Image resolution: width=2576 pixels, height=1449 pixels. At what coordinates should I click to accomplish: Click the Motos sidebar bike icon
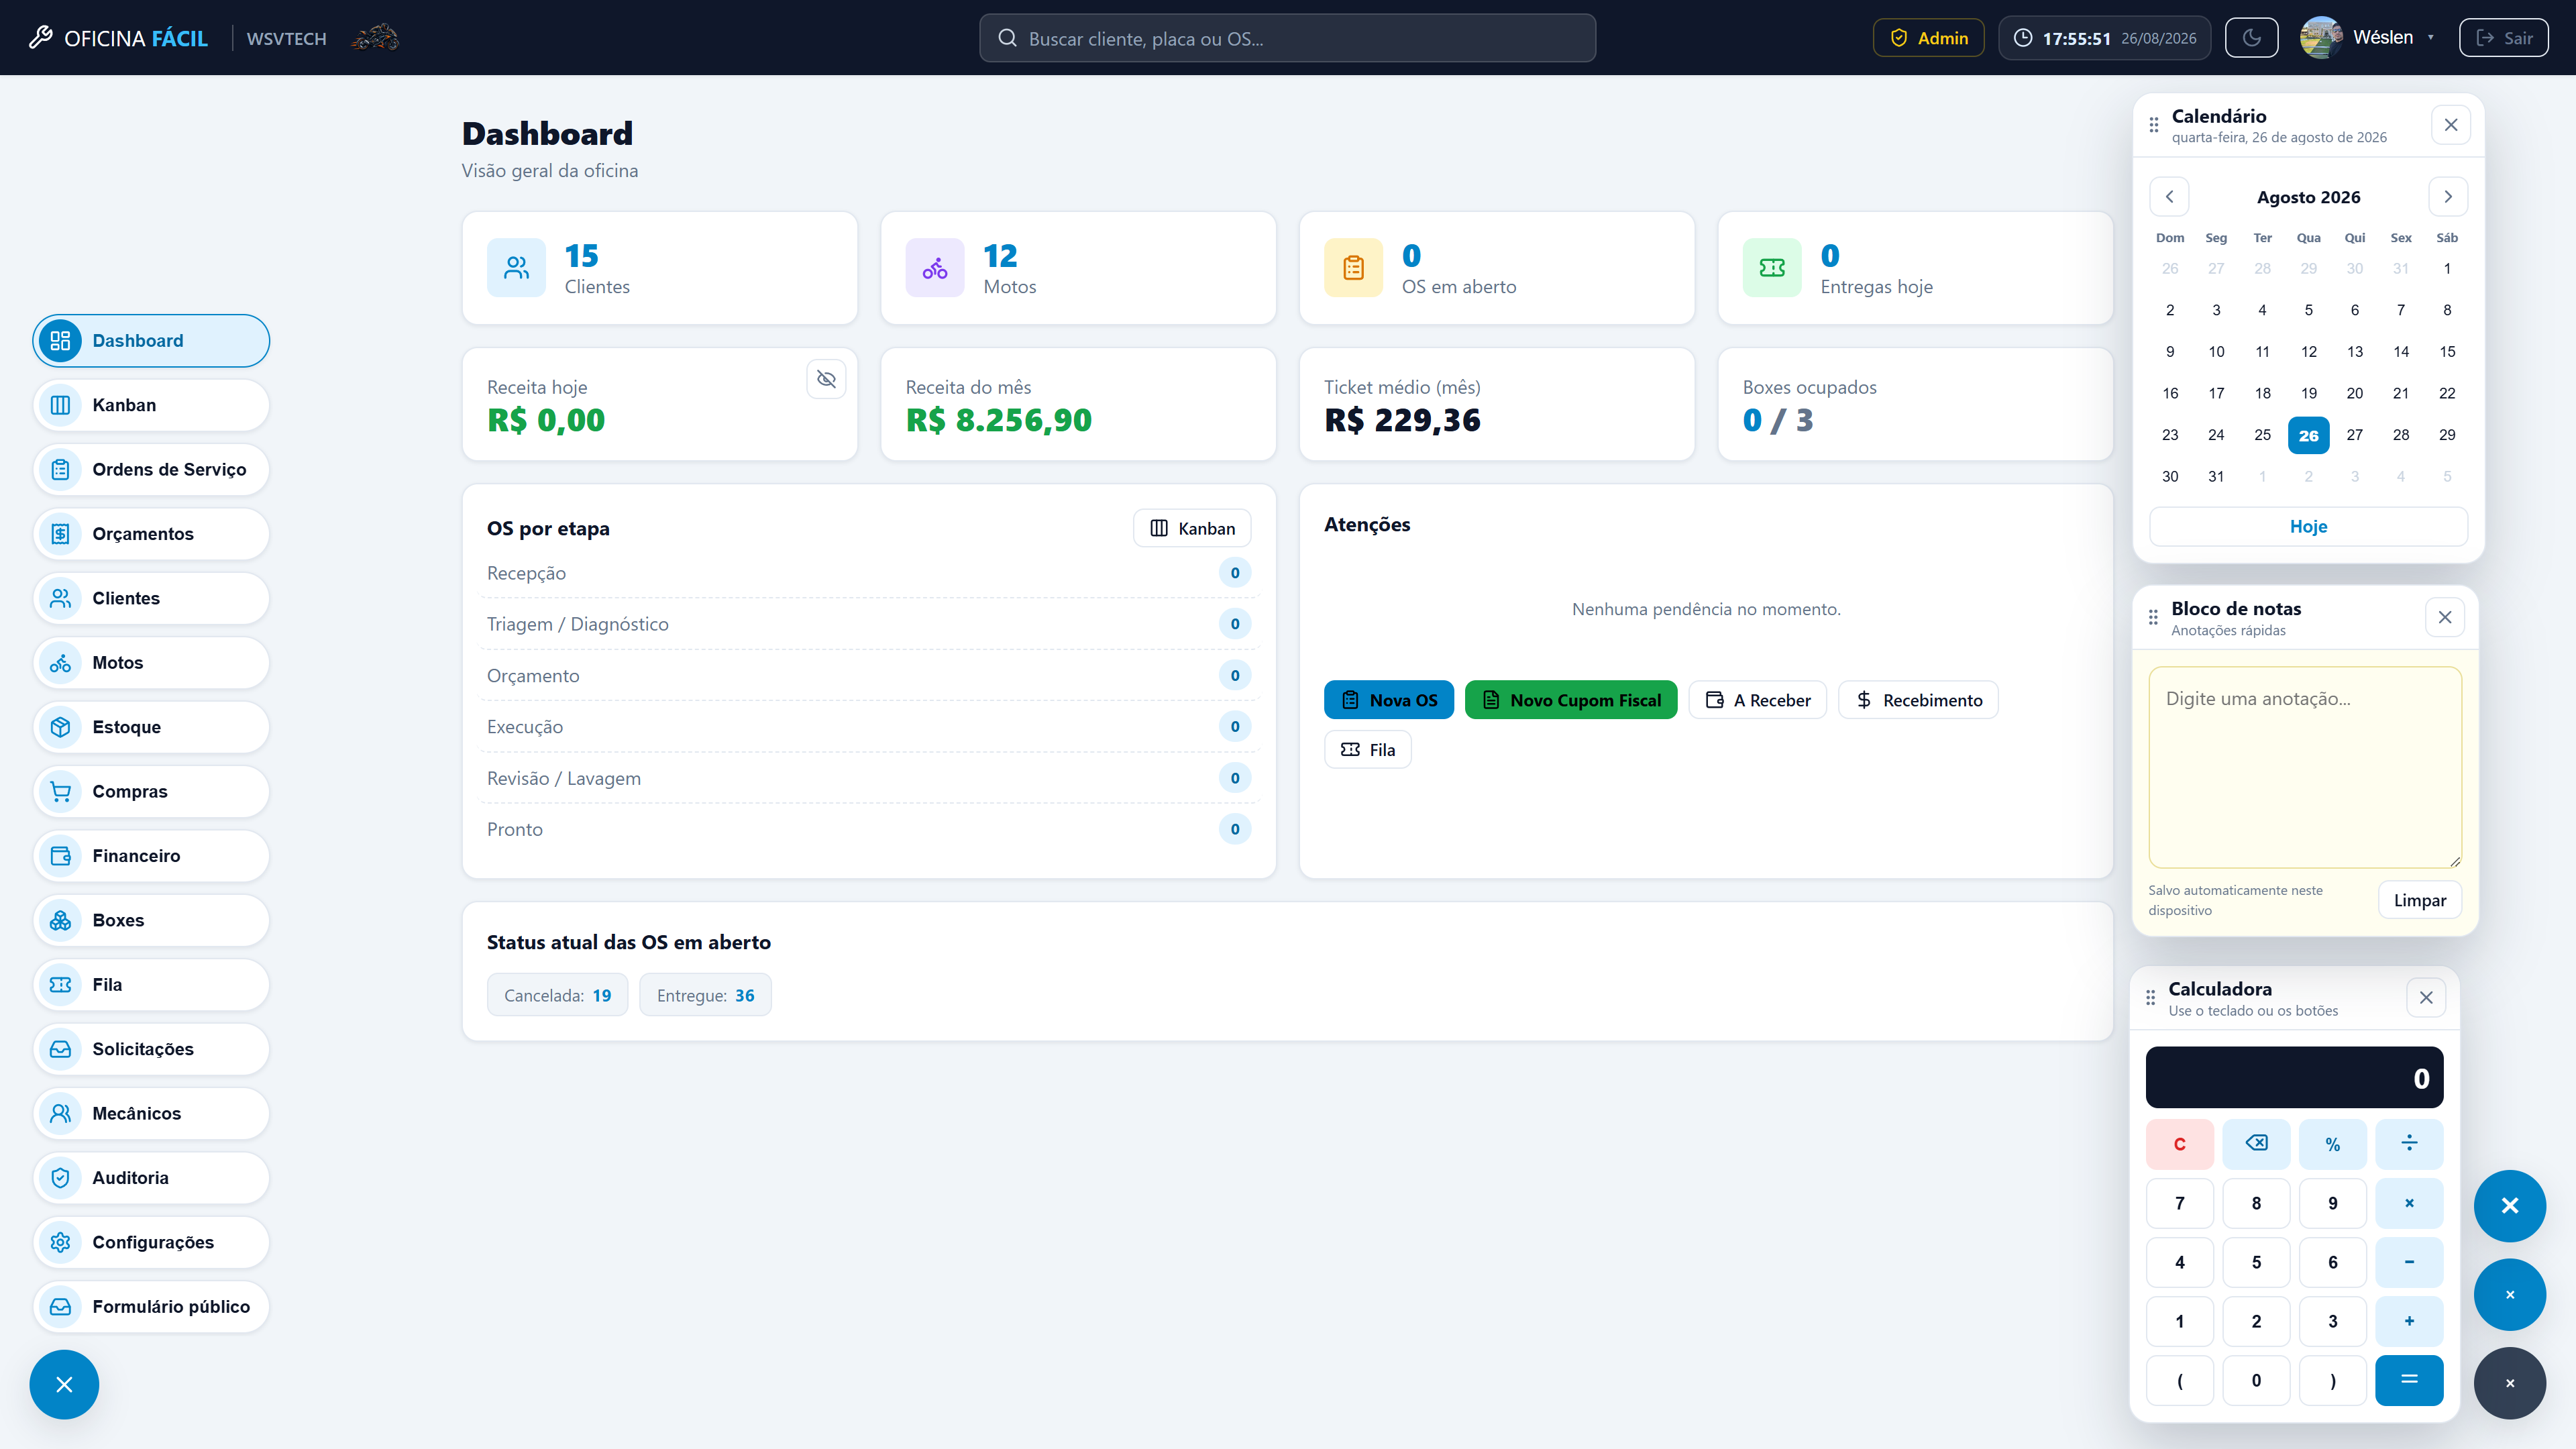coord(60,663)
